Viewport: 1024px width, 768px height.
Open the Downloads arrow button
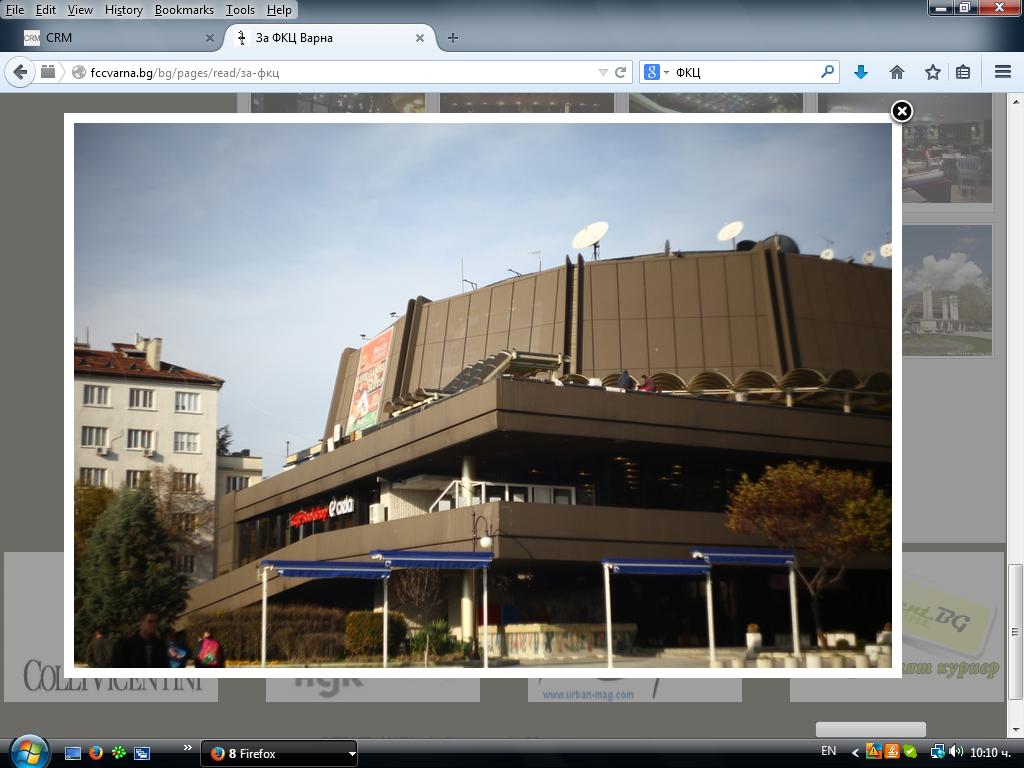tap(861, 72)
